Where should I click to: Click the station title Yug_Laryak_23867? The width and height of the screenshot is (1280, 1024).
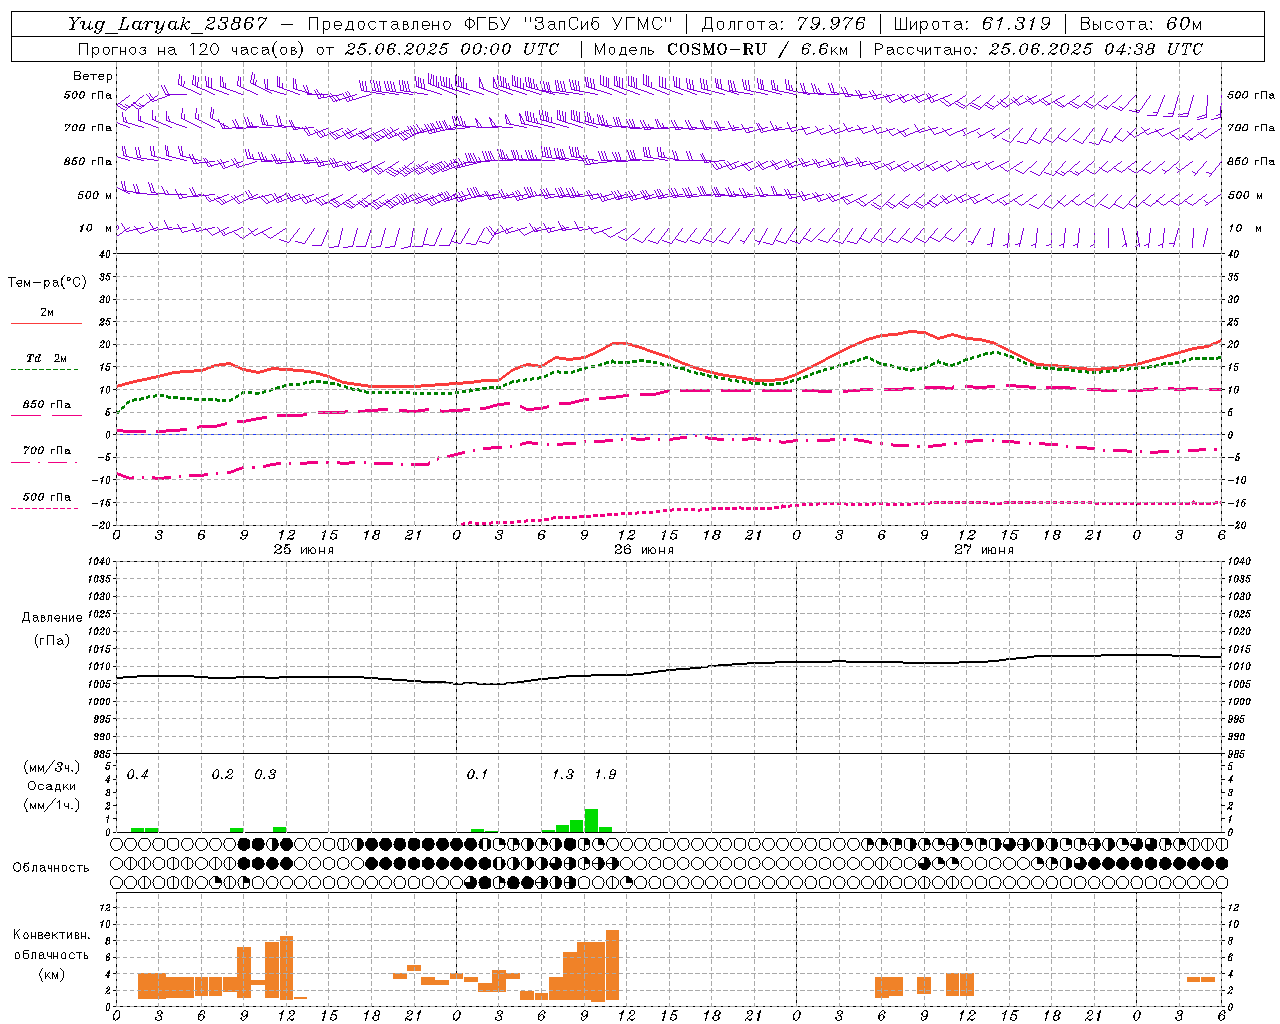click(x=167, y=24)
